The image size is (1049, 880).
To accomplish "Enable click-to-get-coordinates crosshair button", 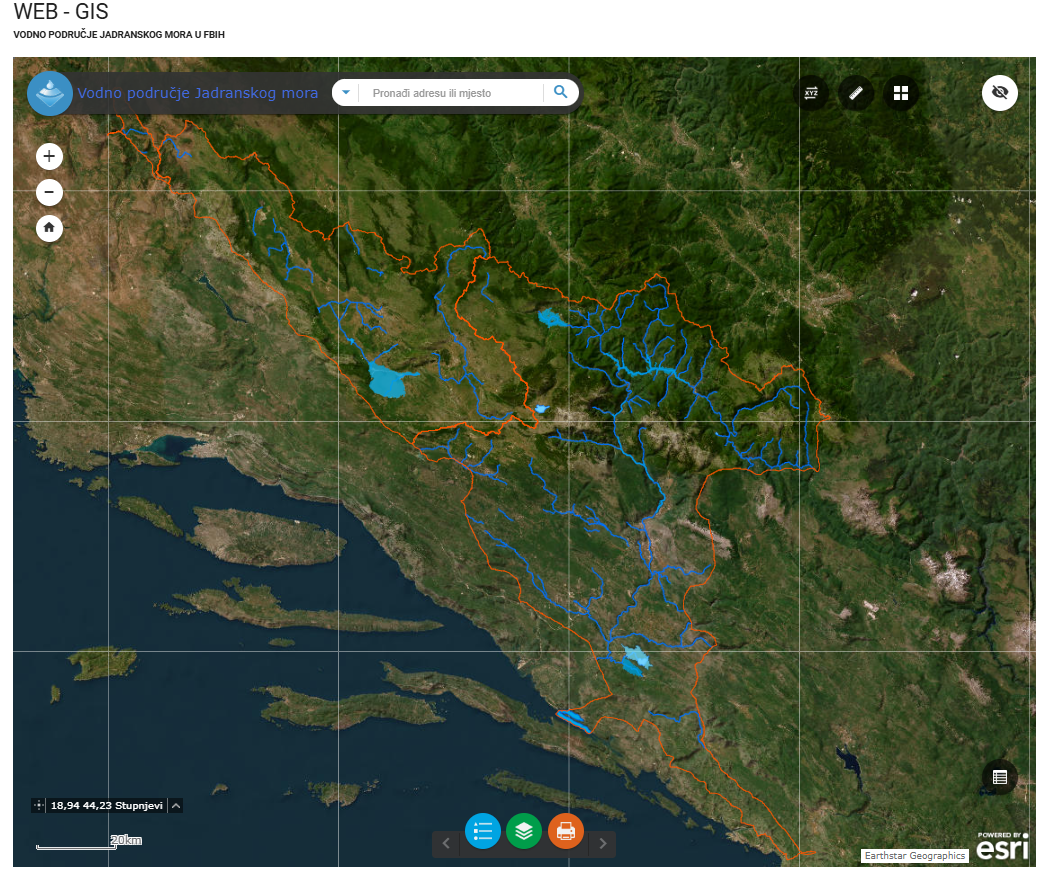I will pyautogui.click(x=39, y=805).
